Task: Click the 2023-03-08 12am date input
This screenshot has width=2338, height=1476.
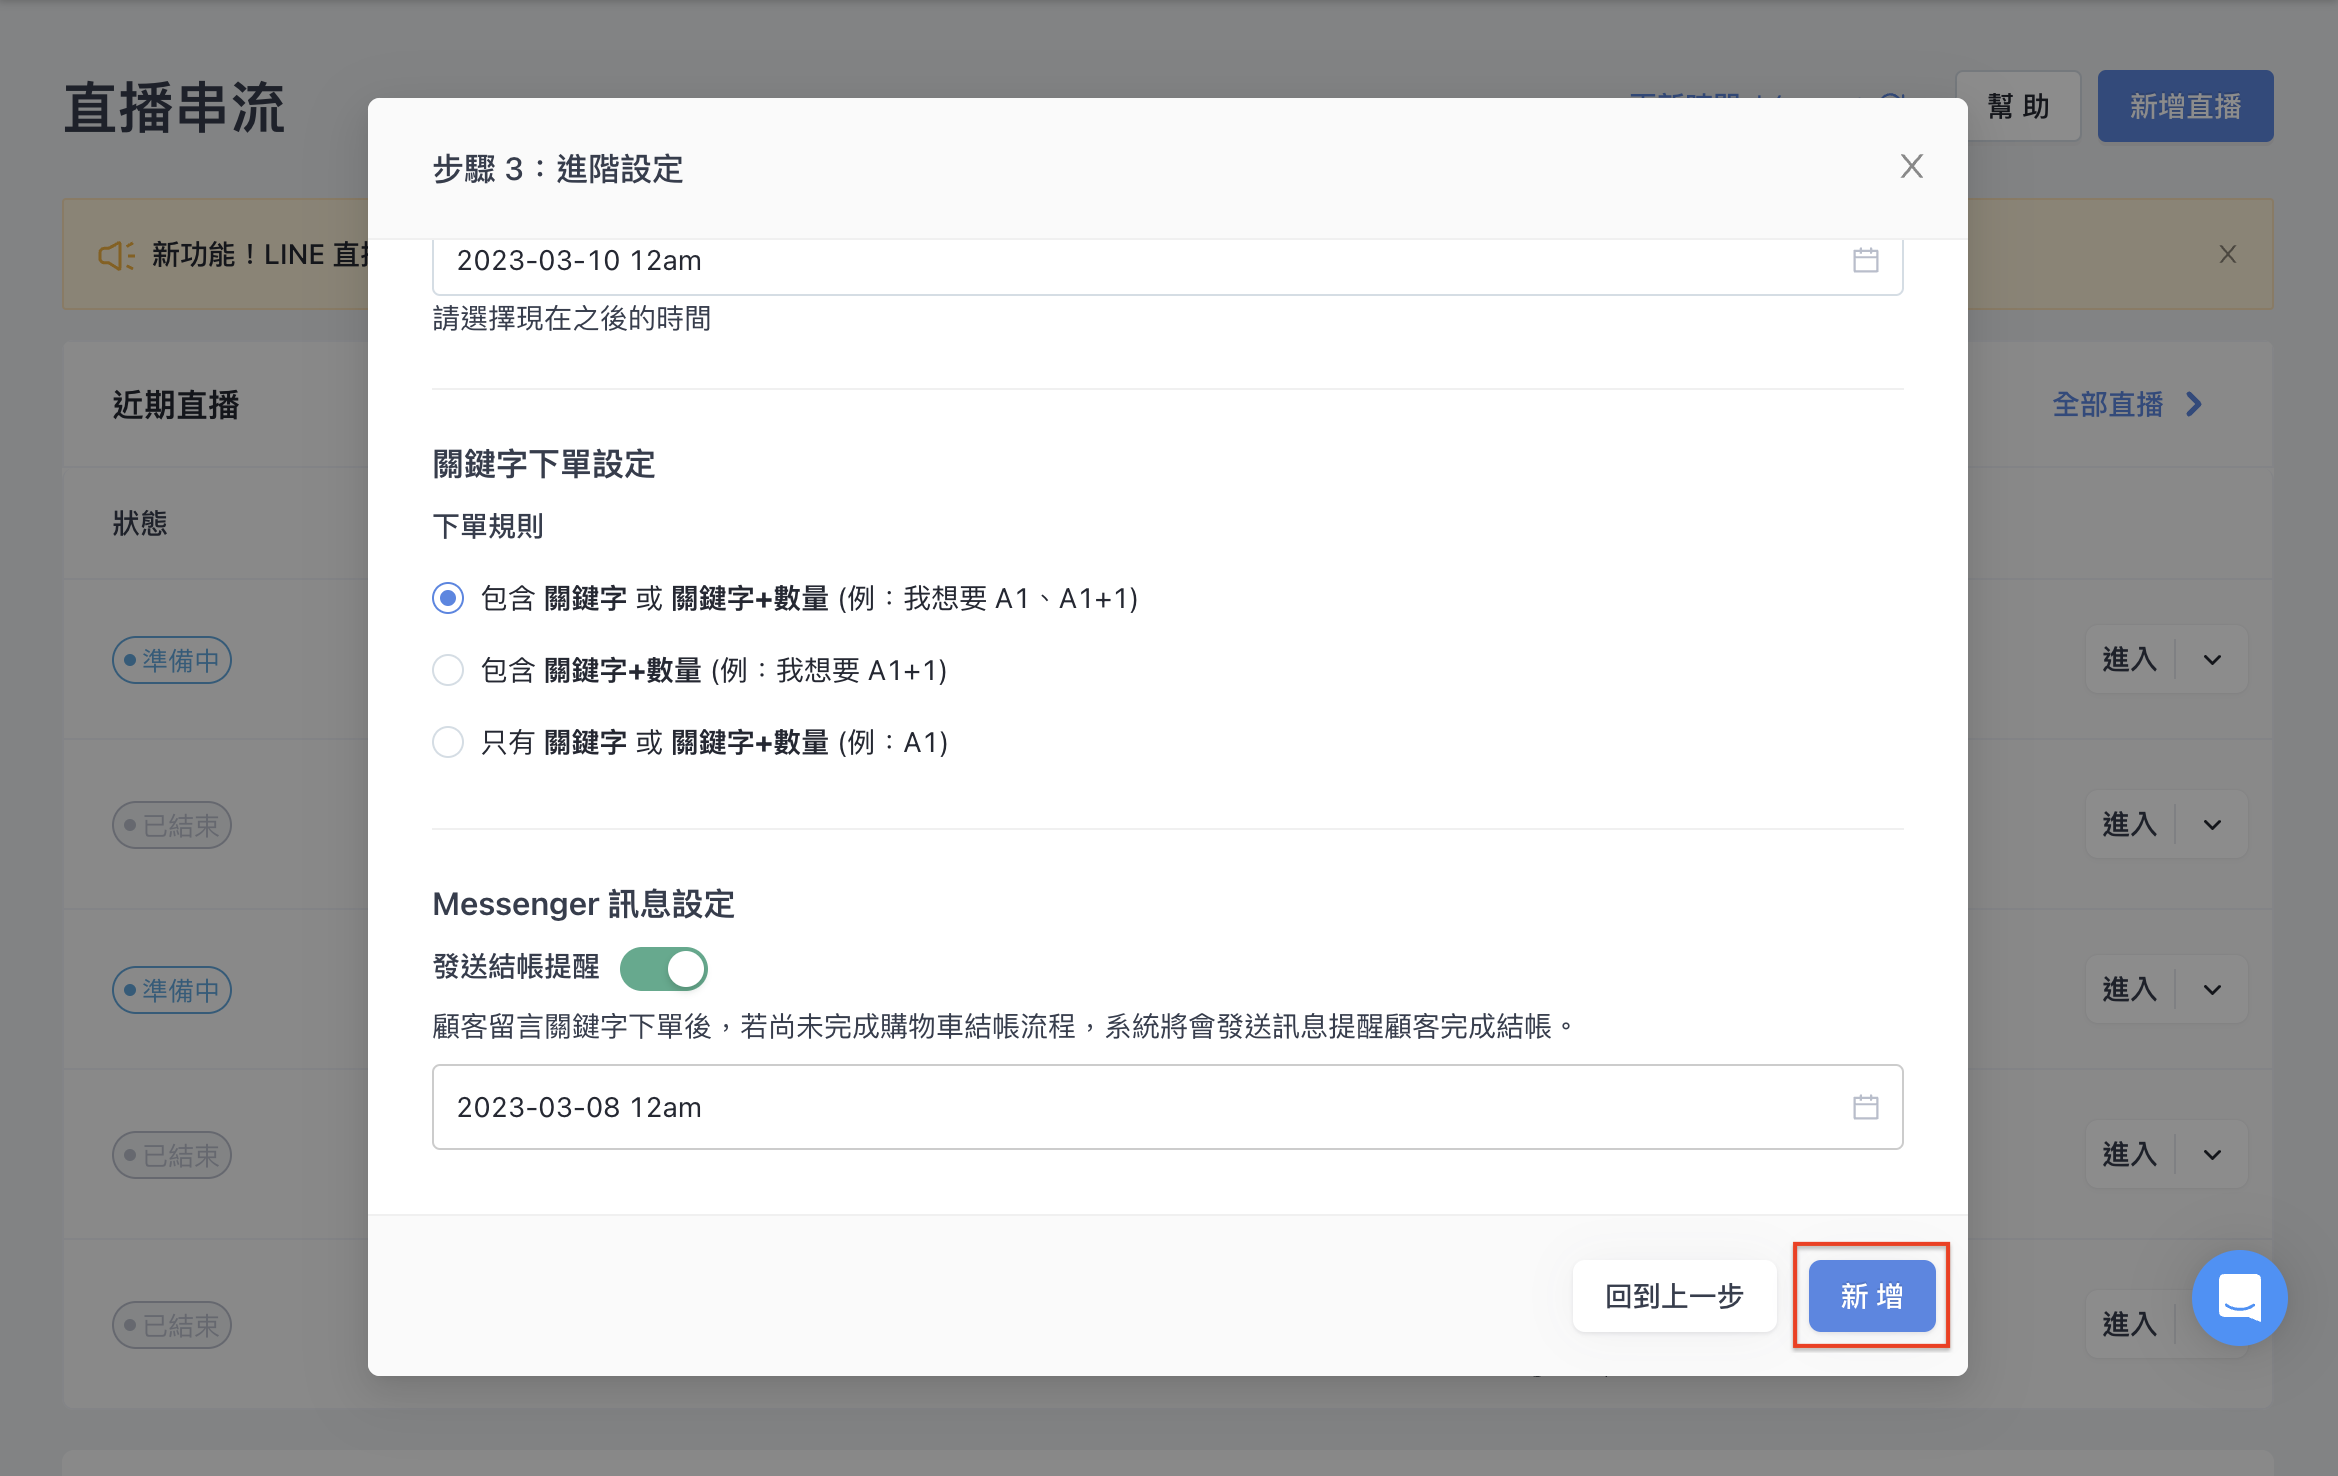Action: pos(1167,1107)
